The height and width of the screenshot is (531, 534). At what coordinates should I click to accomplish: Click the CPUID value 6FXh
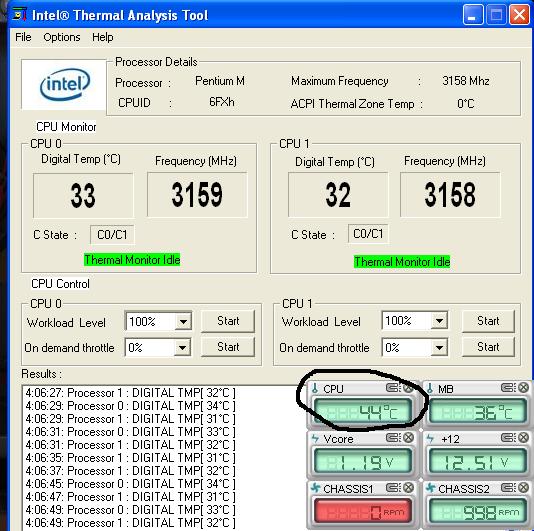point(222,102)
